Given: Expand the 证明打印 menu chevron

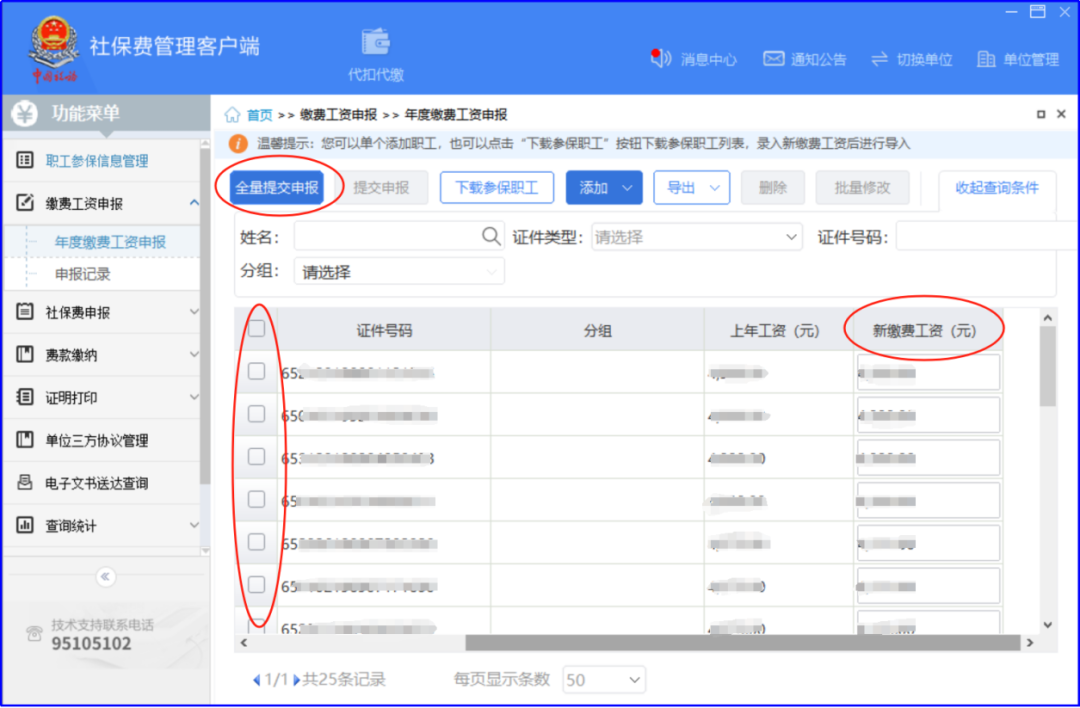Looking at the screenshot, I should click(194, 397).
